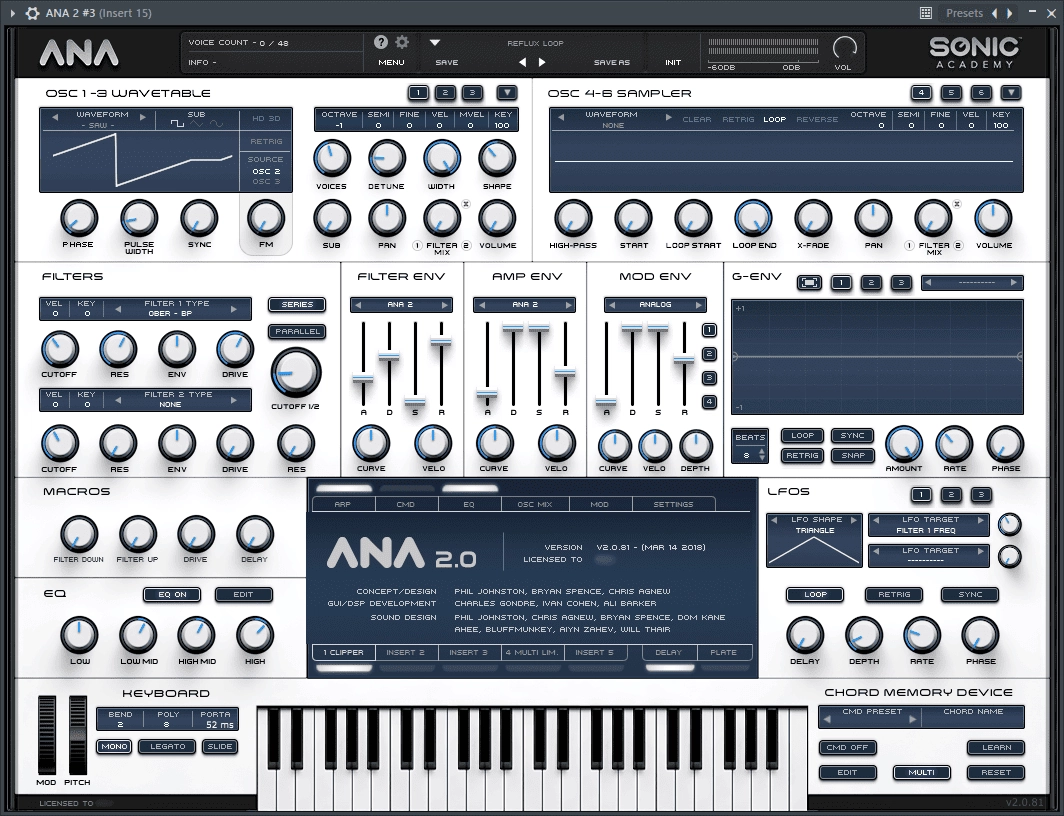Select the 1 CLIPPER insert slot

tap(343, 653)
